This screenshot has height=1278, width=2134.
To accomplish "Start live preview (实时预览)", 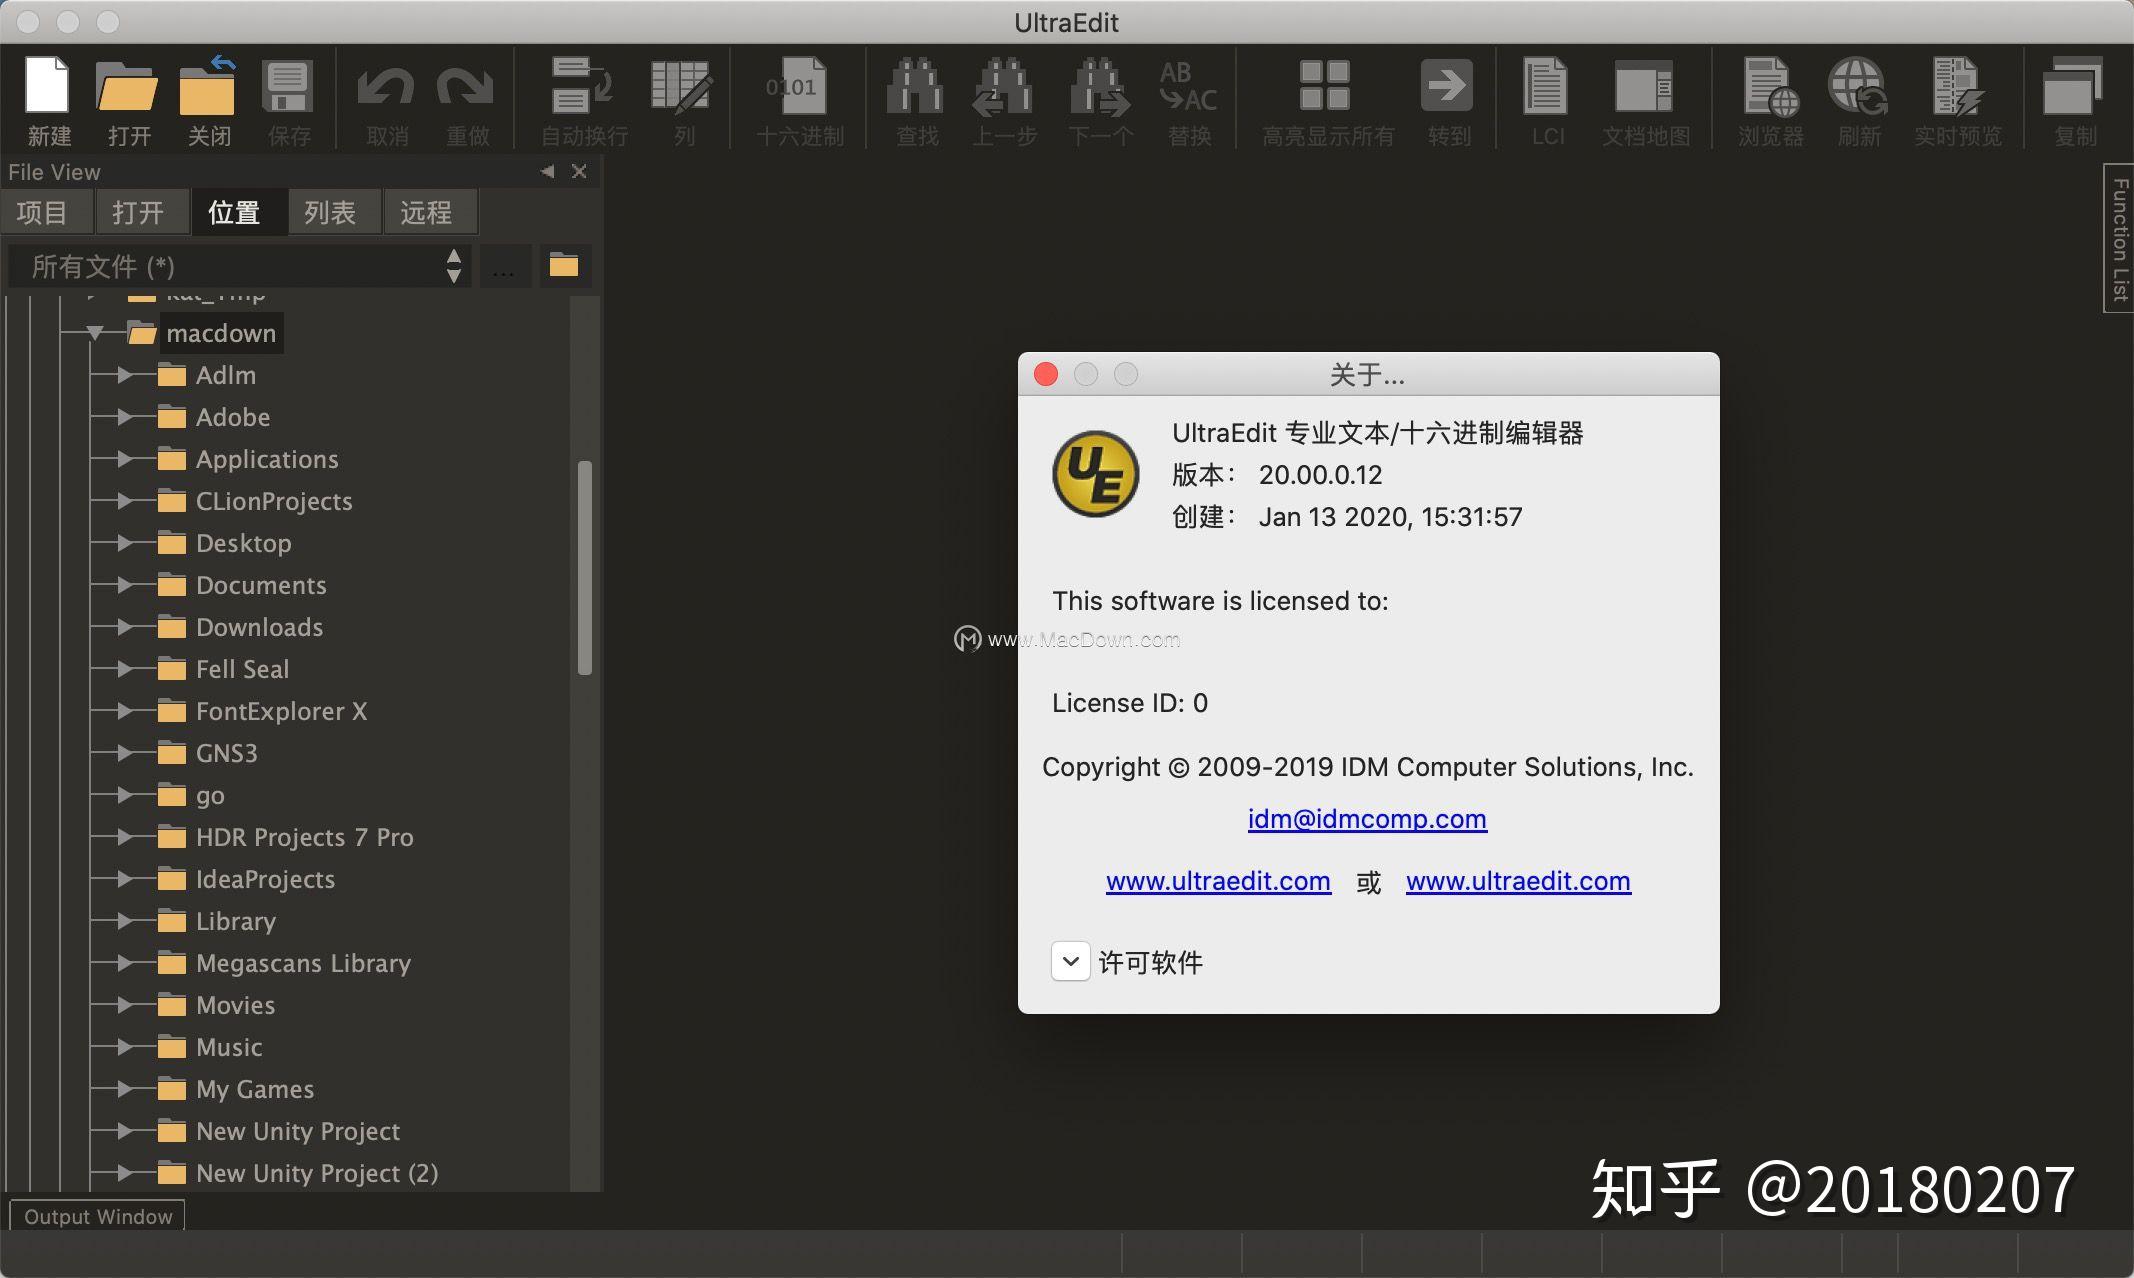I will (1959, 98).
